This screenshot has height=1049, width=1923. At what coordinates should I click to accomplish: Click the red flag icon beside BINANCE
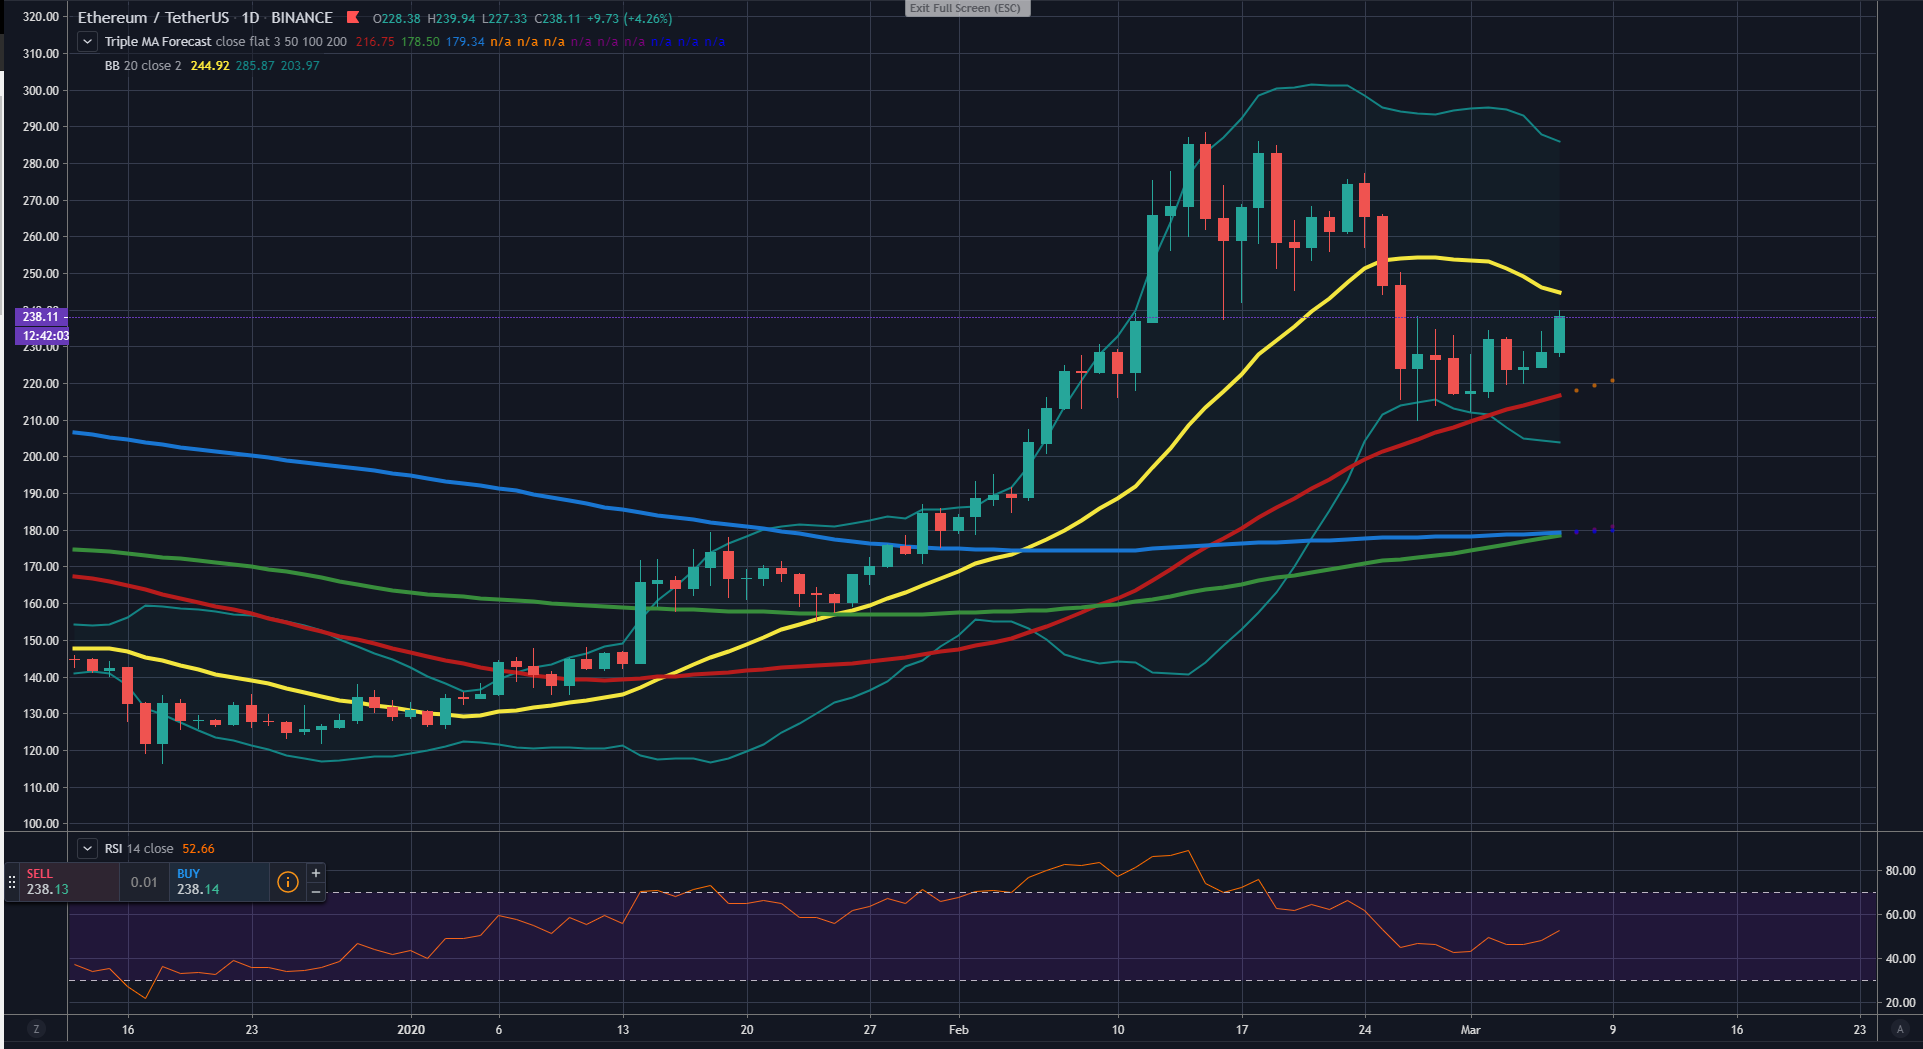(353, 17)
